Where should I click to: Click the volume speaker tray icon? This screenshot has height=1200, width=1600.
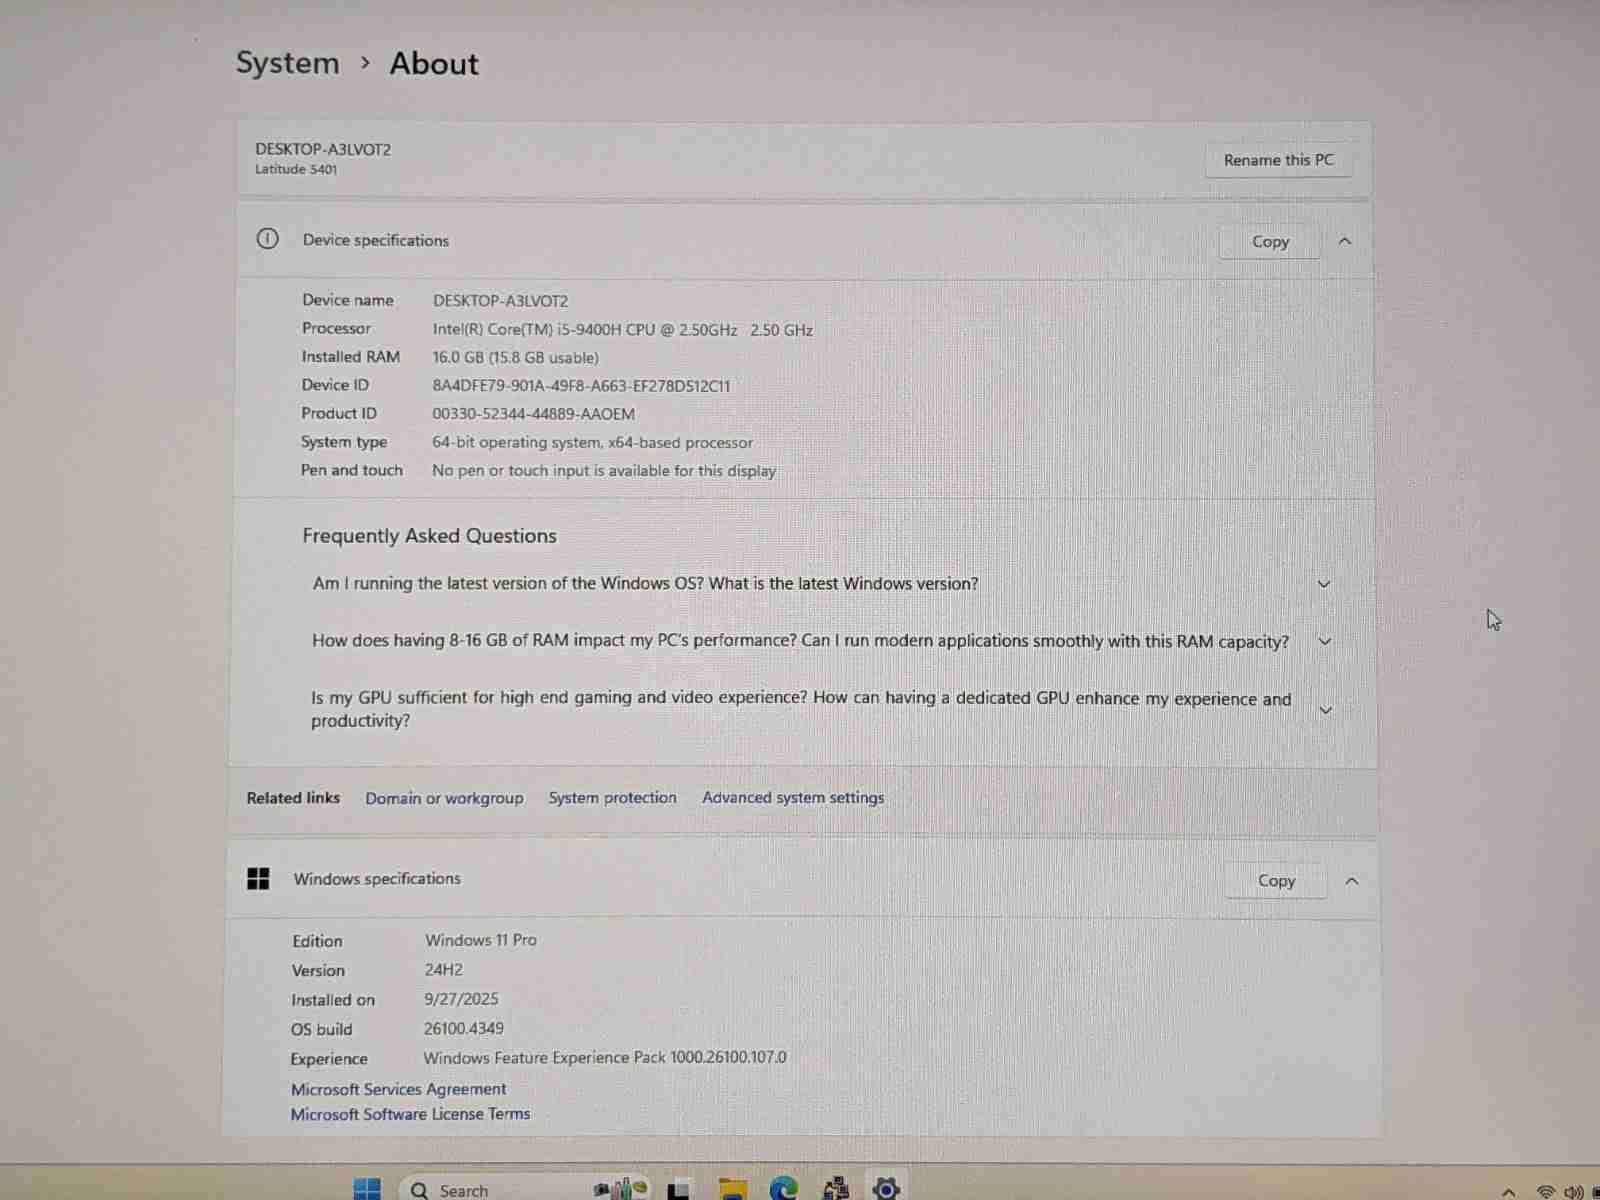point(1573,1192)
